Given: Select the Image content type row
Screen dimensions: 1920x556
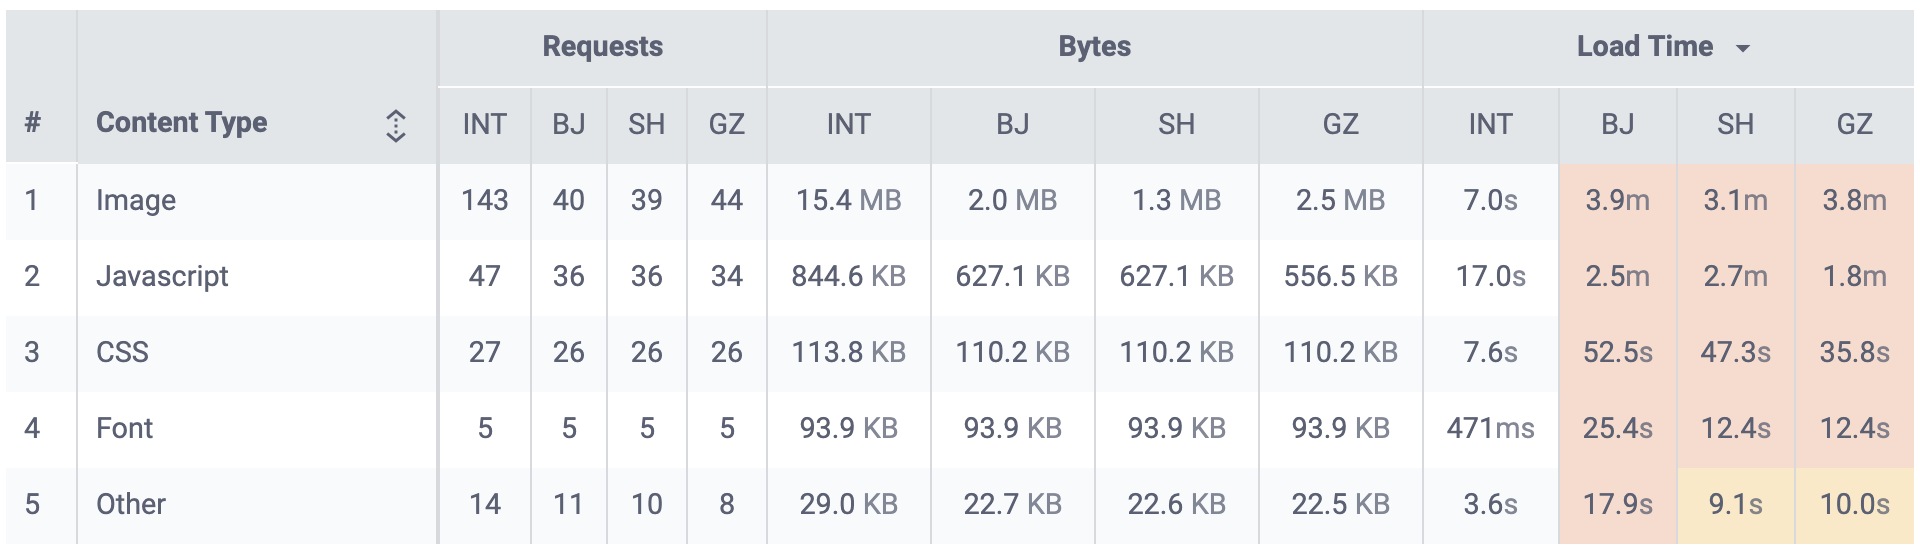Looking at the screenshot, I should (x=960, y=201).
